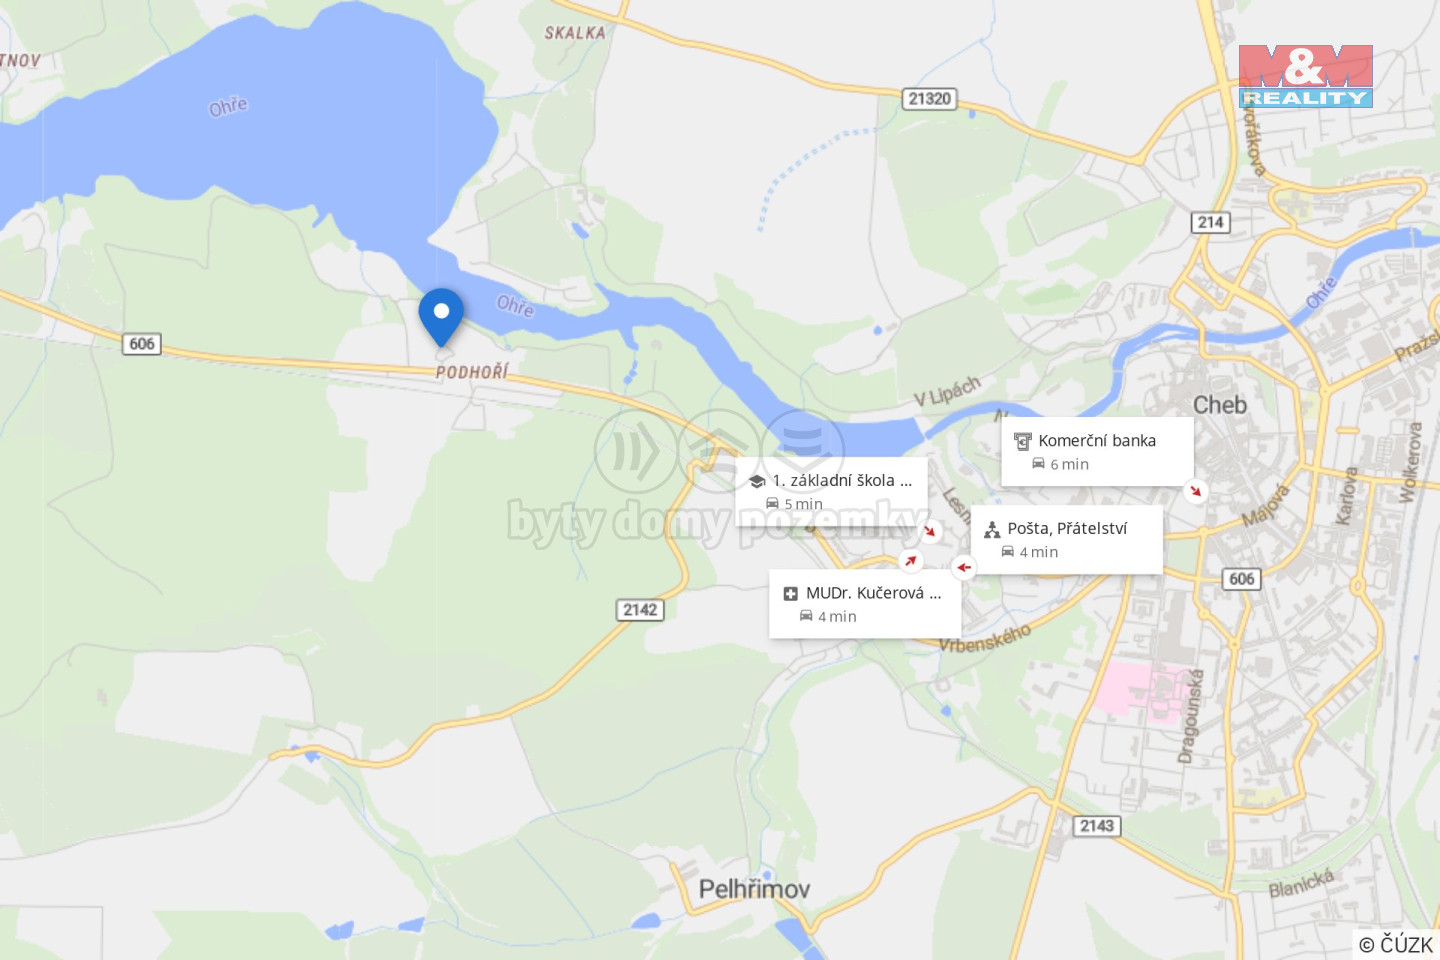Viewport: 1440px width, 960px height.
Task: Select the Podhoří locality label
Action: point(472,372)
